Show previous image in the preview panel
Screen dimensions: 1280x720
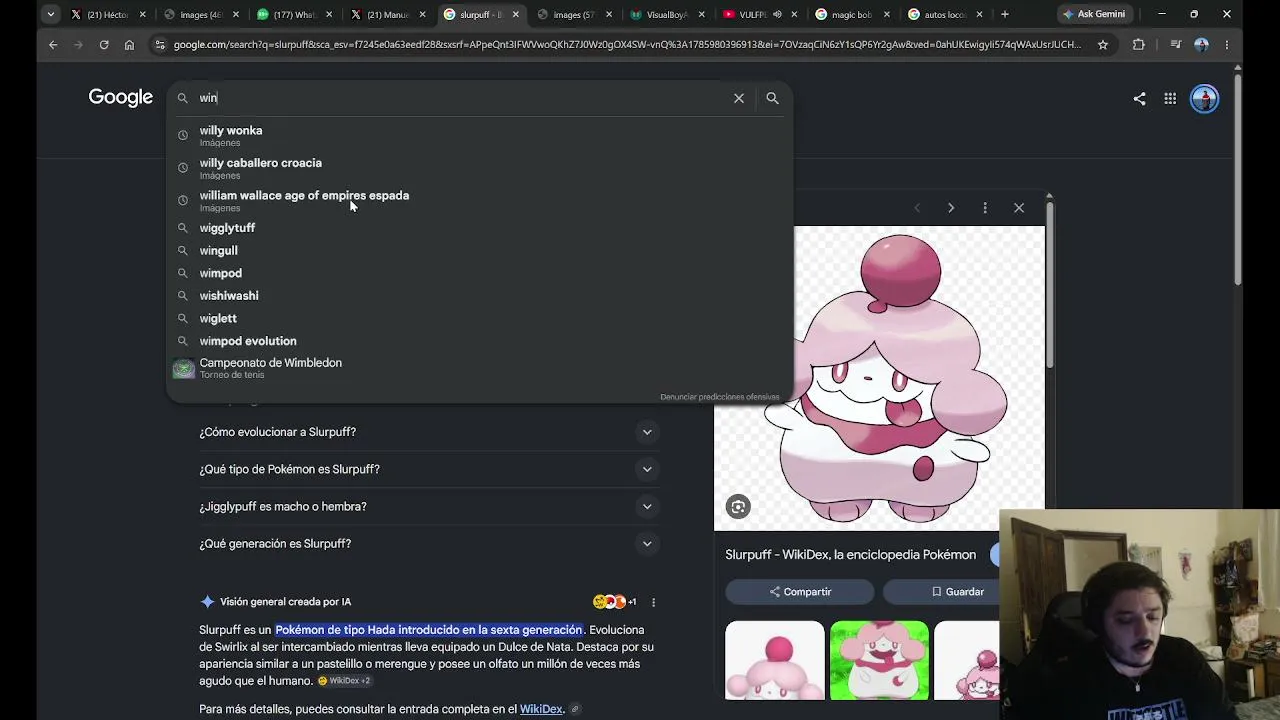pos(917,208)
